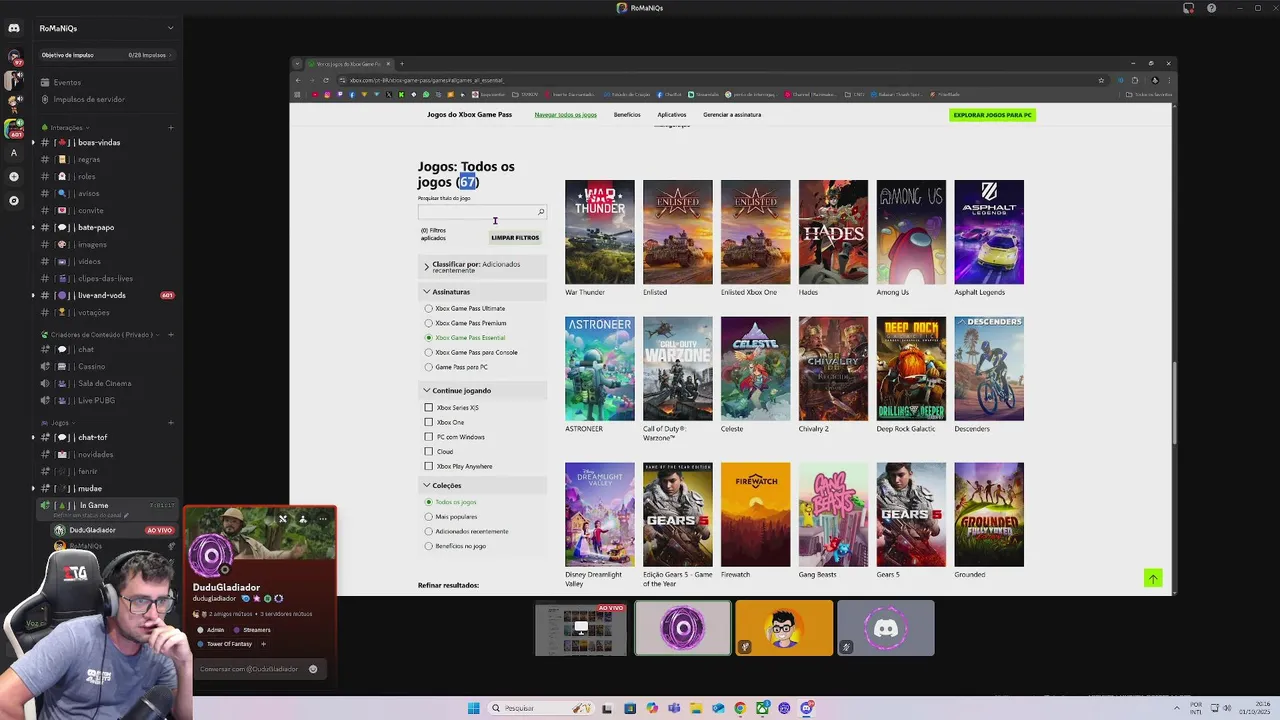This screenshot has height=720, width=1280.
Task: Select Xbox Game Pass Ultimate radio button
Action: 429,308
